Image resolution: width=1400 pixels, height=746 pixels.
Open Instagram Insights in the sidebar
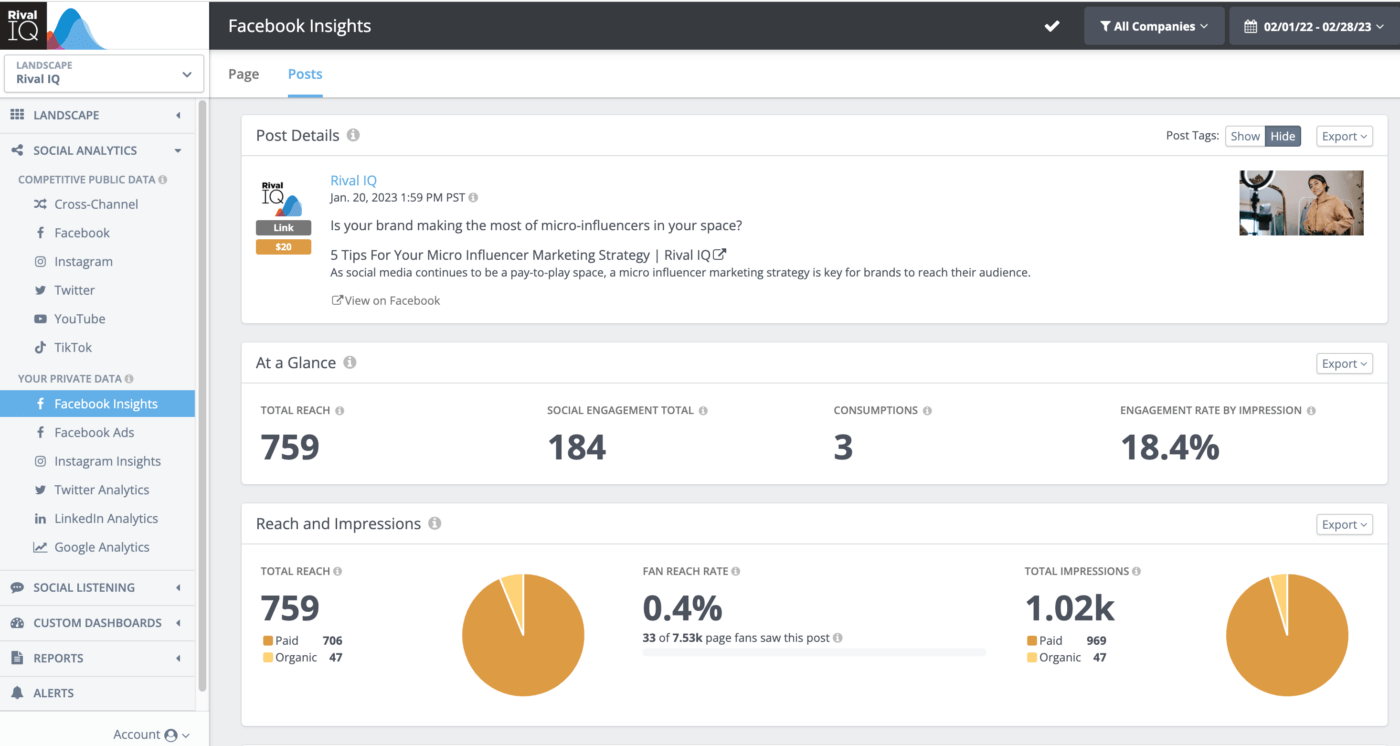tap(107, 461)
